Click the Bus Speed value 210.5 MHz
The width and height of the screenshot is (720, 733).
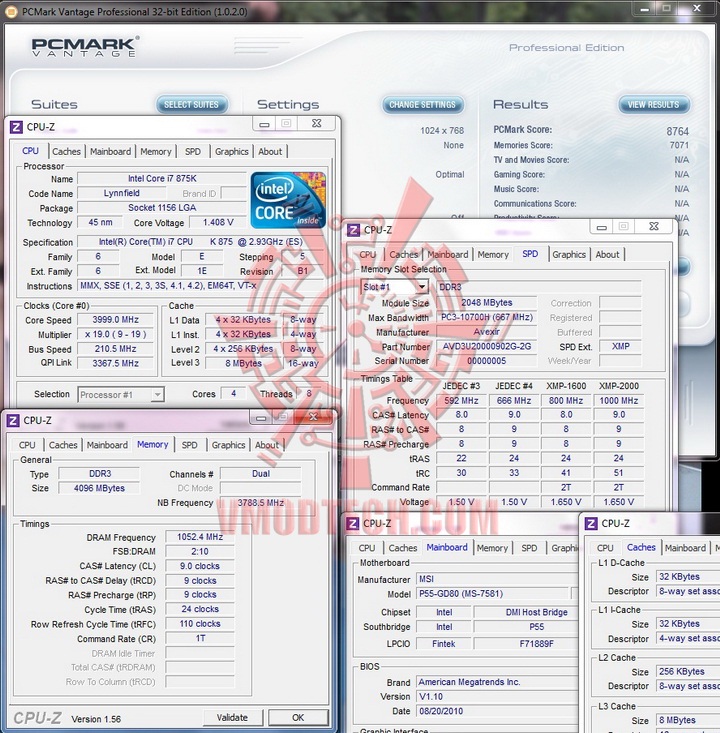[x=115, y=349]
